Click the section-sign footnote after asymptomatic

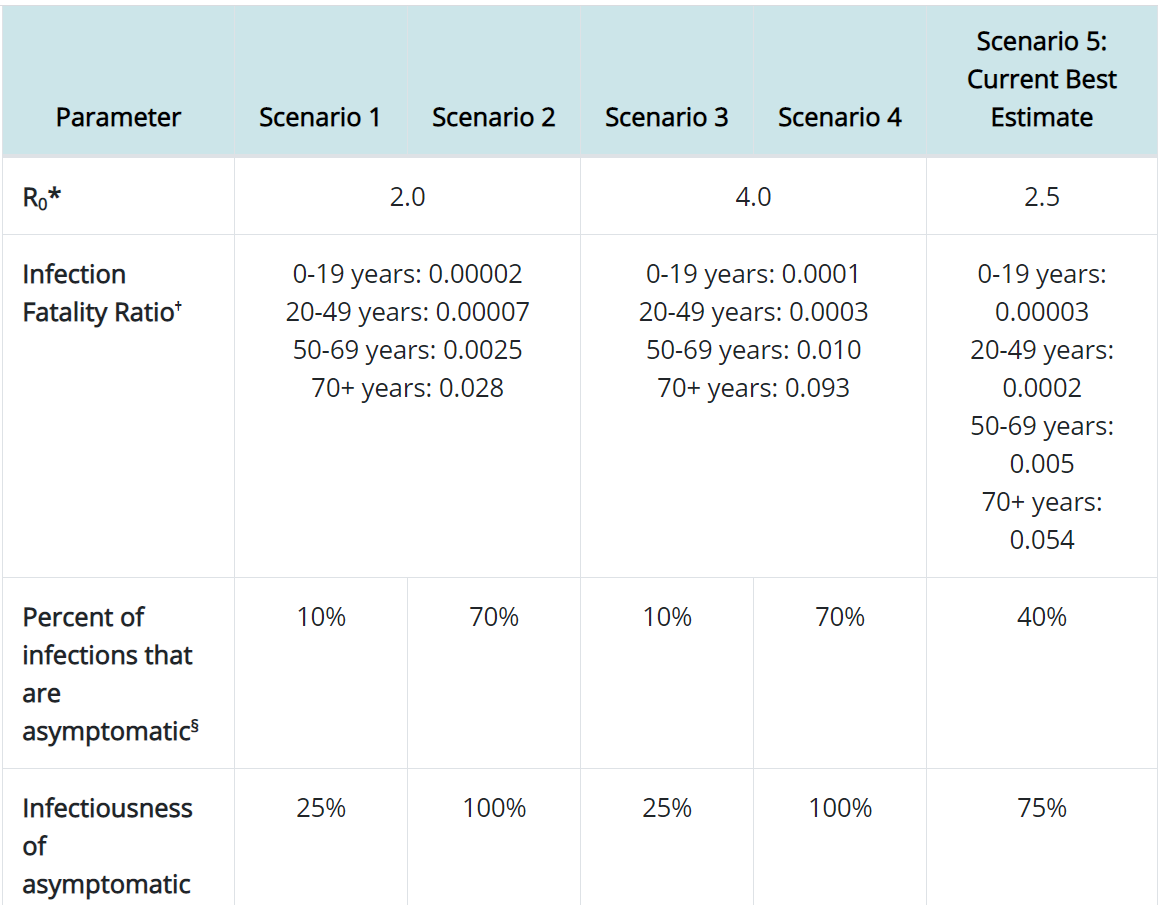pyautogui.click(x=195, y=726)
